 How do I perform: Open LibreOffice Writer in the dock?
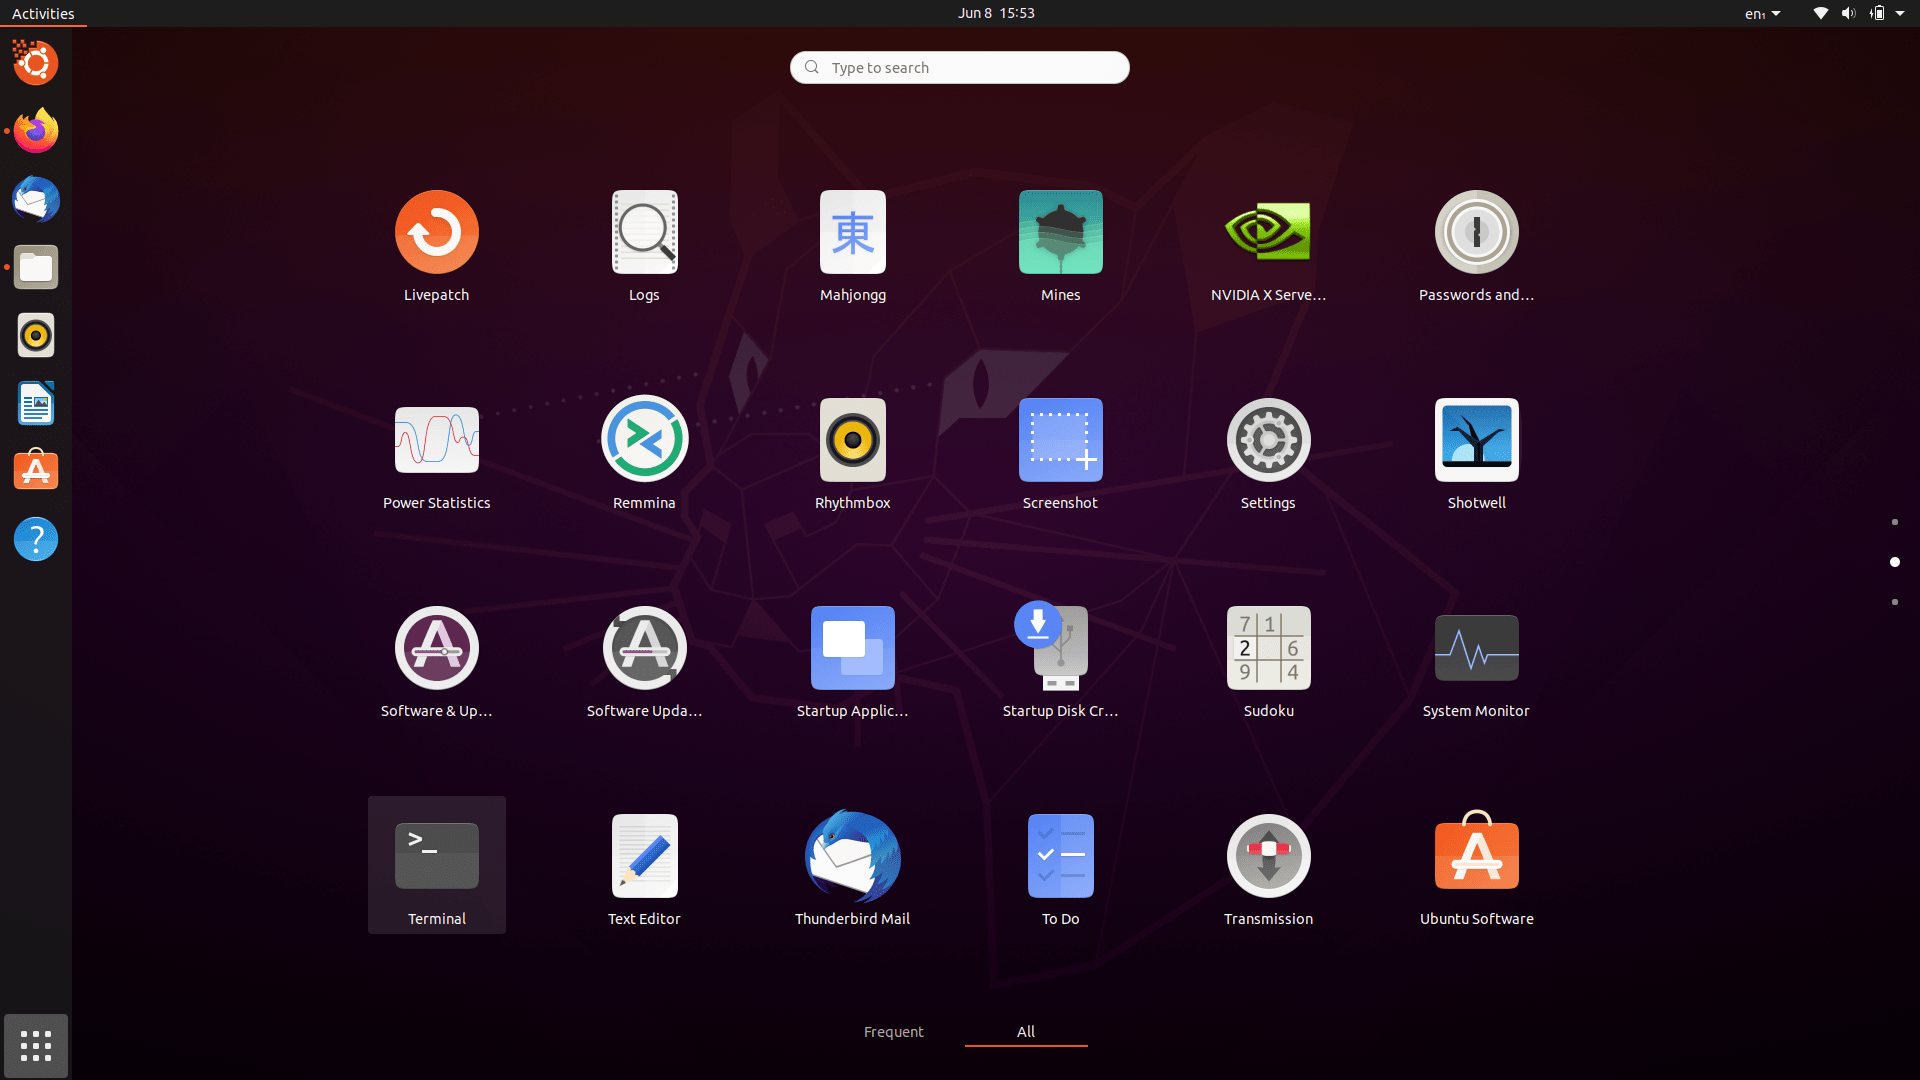pyautogui.click(x=36, y=403)
